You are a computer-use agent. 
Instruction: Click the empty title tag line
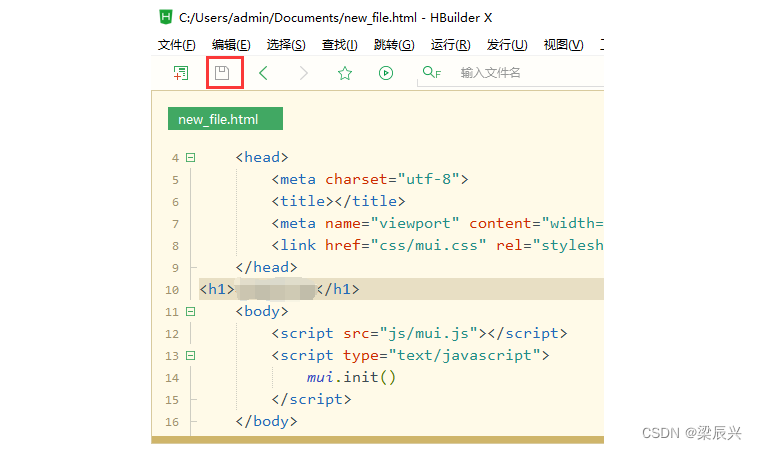(338, 201)
